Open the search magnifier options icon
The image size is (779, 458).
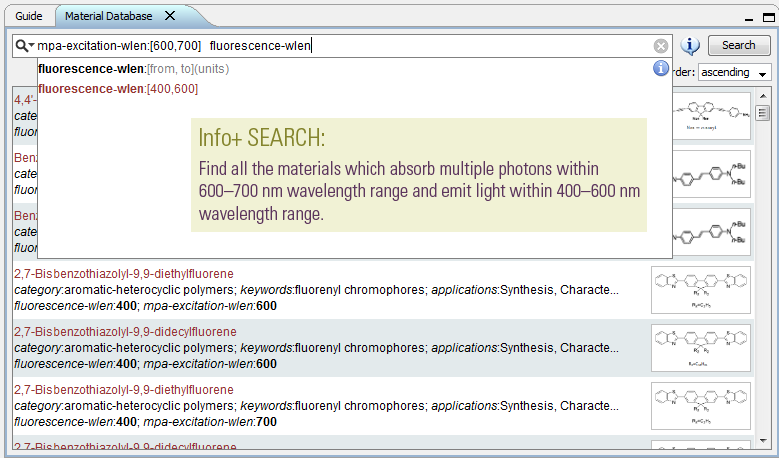click(24, 46)
